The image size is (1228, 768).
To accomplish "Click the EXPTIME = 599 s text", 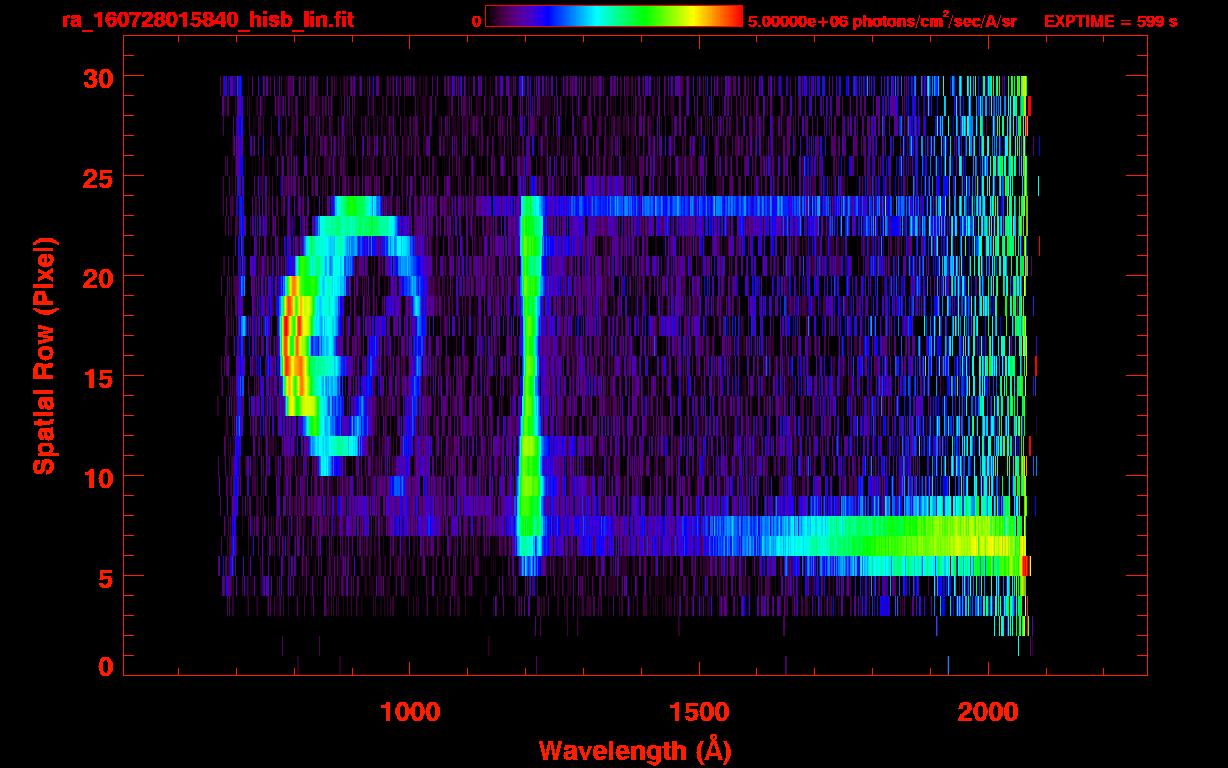I will click(x=1110, y=21).
